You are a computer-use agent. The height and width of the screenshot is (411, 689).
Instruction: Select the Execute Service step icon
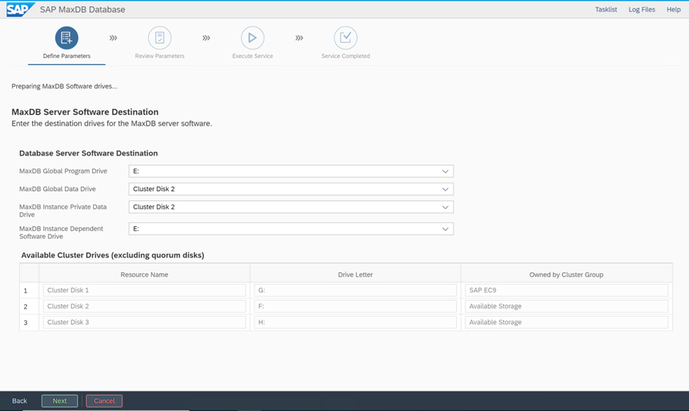coord(253,38)
